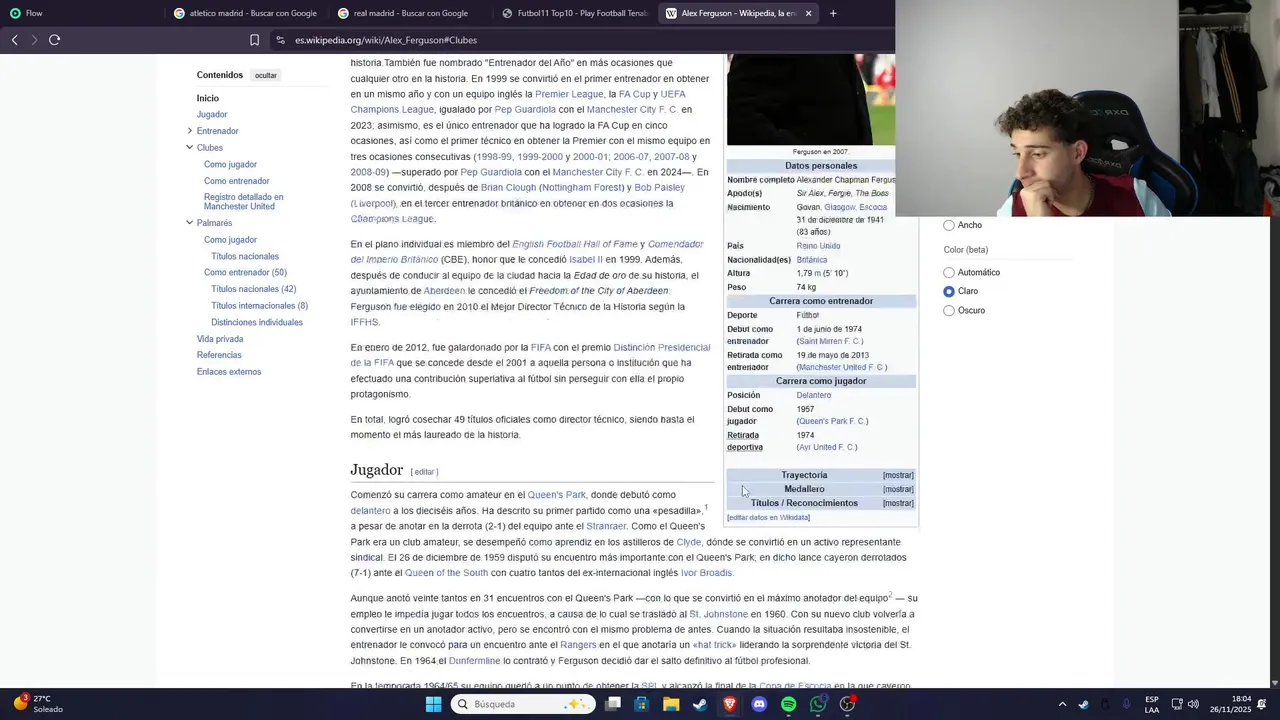Screen dimensions: 1280x720
Task: Switch to the Futbol11 Top10 tab
Action: [x=575, y=13]
